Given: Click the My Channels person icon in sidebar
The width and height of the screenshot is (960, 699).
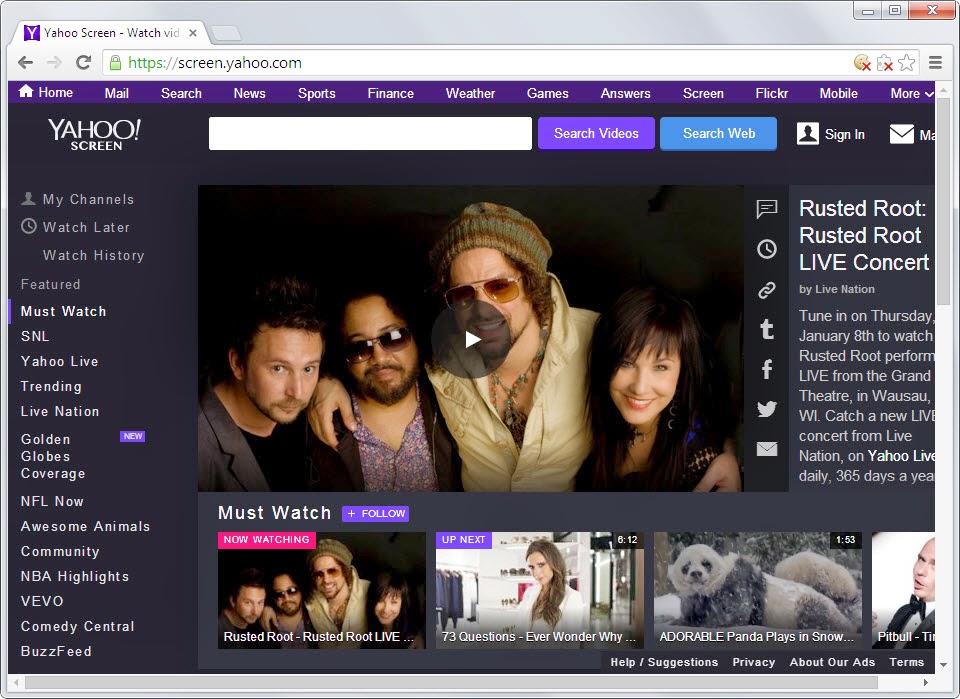Looking at the screenshot, I should pyautogui.click(x=28, y=199).
